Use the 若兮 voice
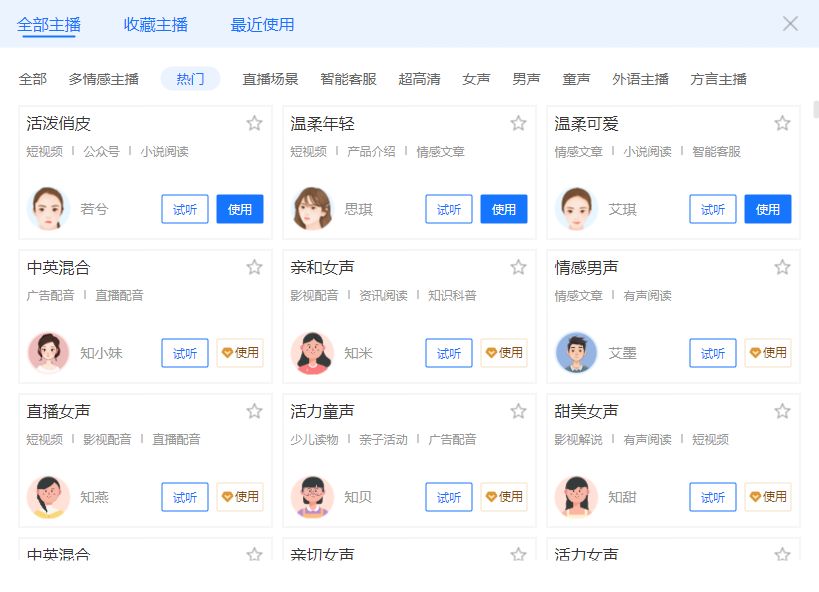Image resolution: width=819 pixels, height=592 pixels. click(240, 209)
